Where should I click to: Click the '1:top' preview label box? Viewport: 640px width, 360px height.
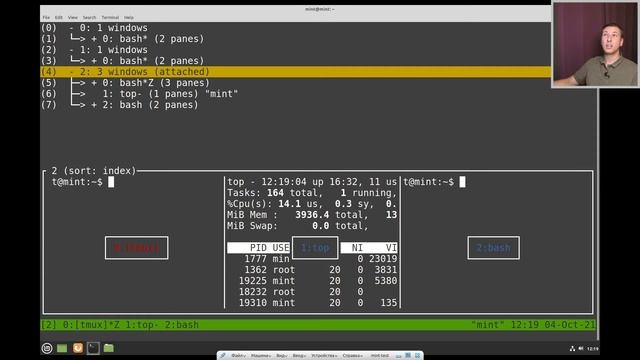(x=315, y=248)
